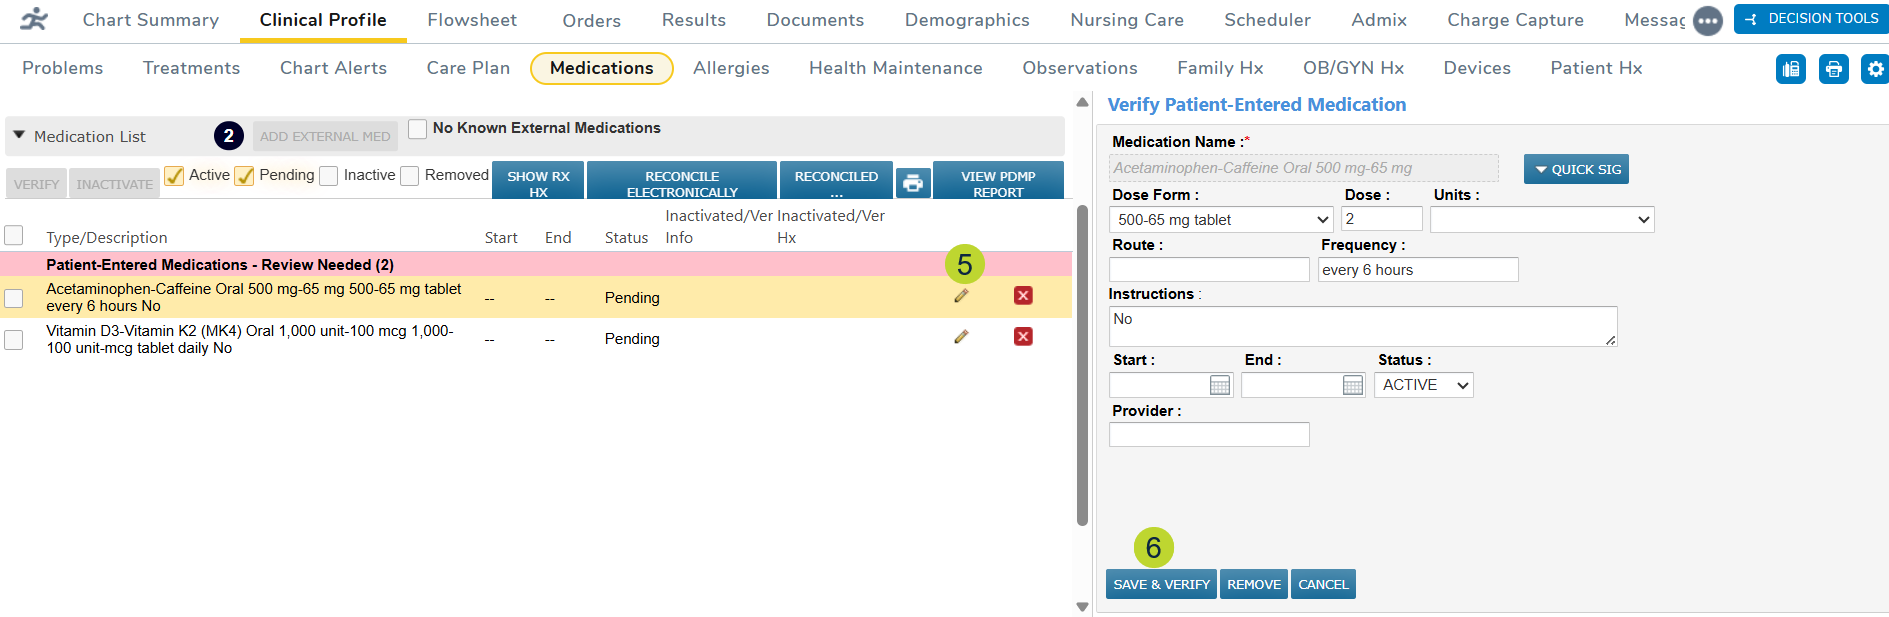Switch to the Allergies tab
The image size is (1889, 617).
(x=731, y=68)
